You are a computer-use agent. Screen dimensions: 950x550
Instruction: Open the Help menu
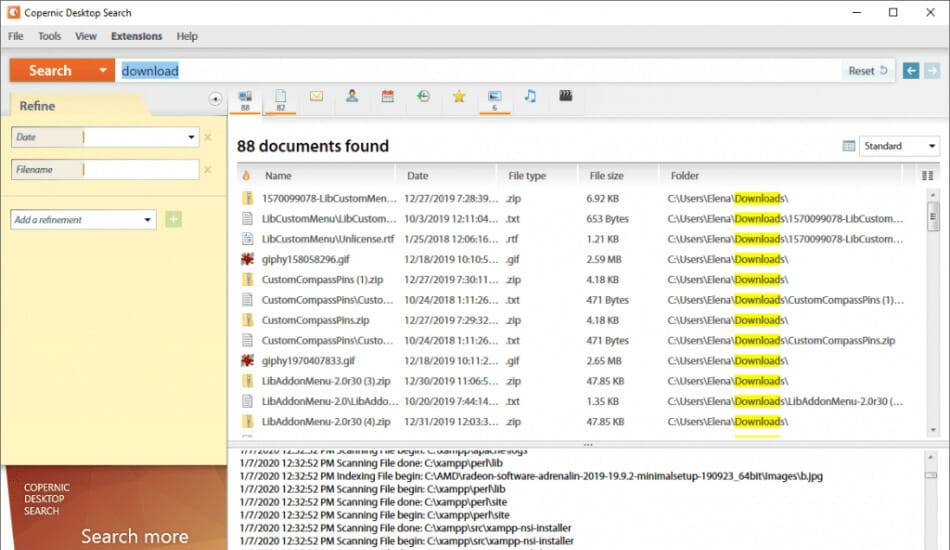pyautogui.click(x=187, y=36)
